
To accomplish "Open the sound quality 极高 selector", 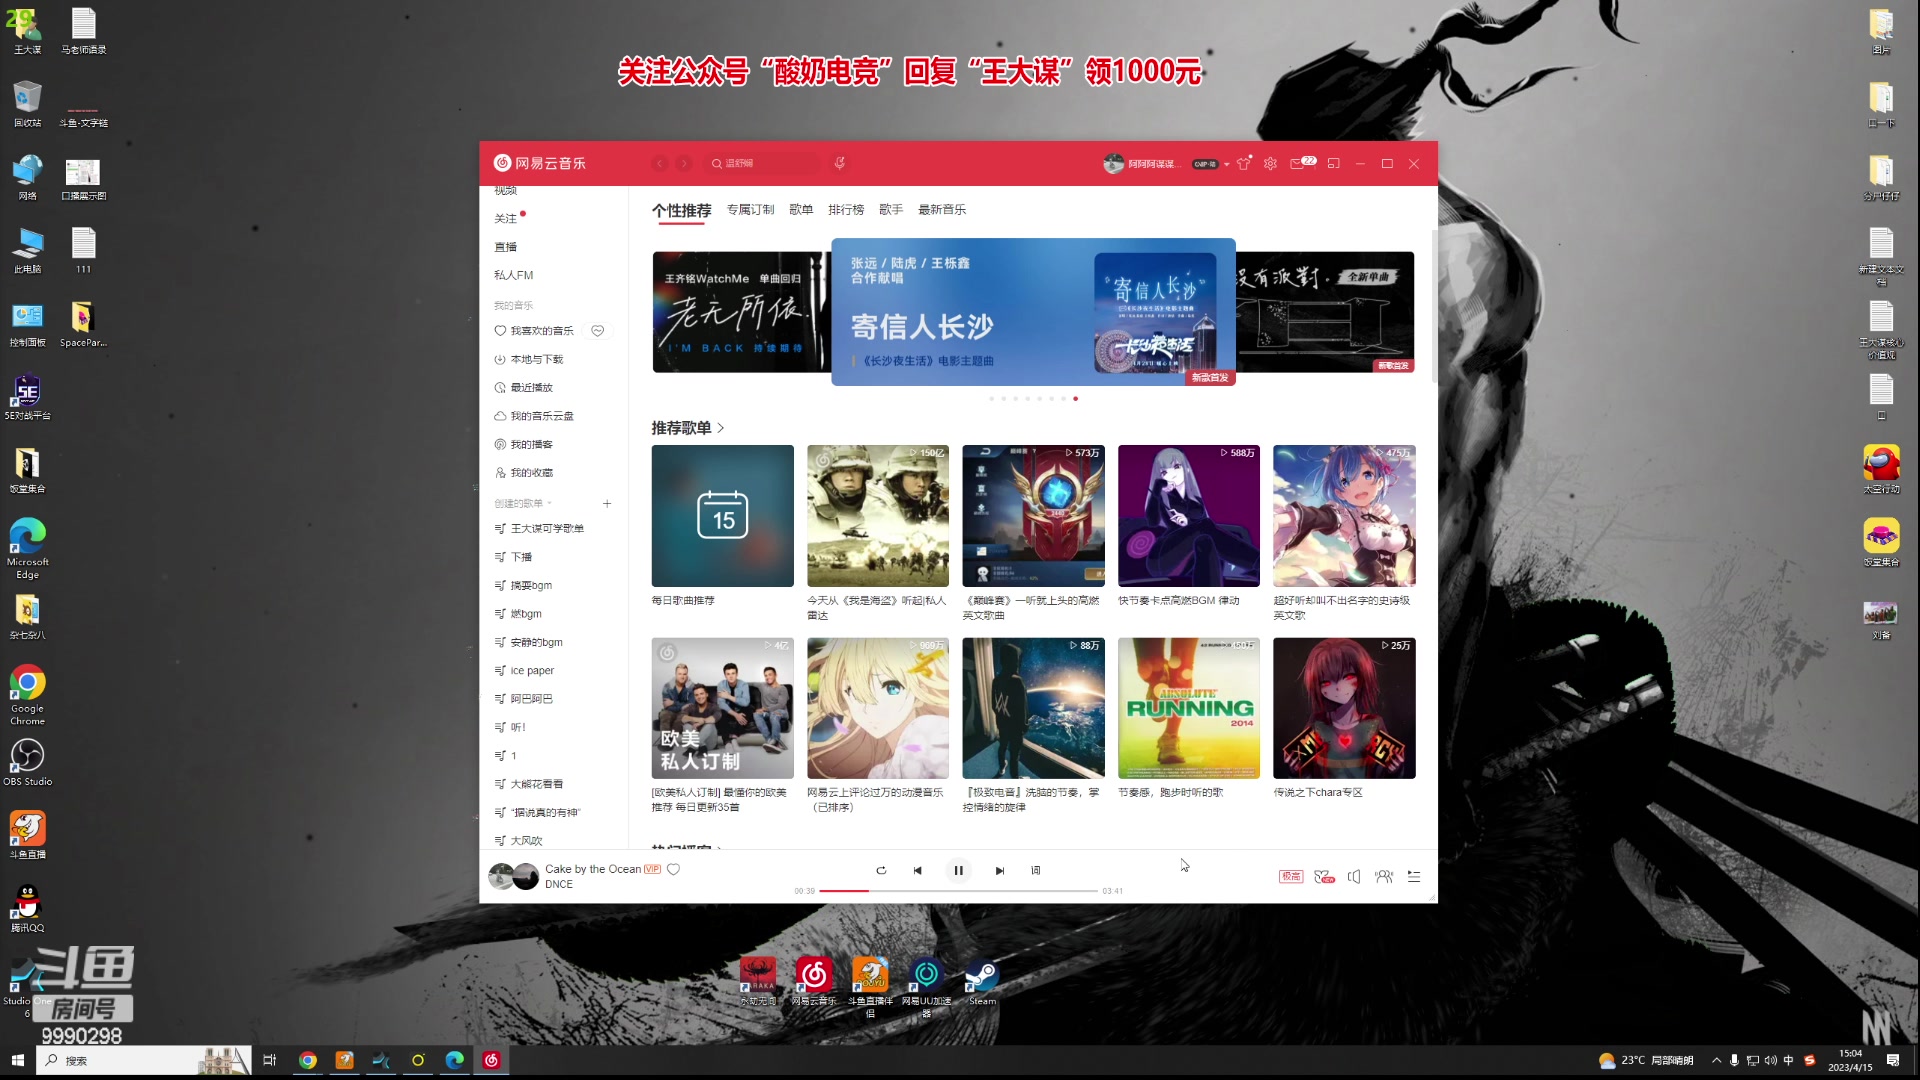I will pyautogui.click(x=1291, y=876).
